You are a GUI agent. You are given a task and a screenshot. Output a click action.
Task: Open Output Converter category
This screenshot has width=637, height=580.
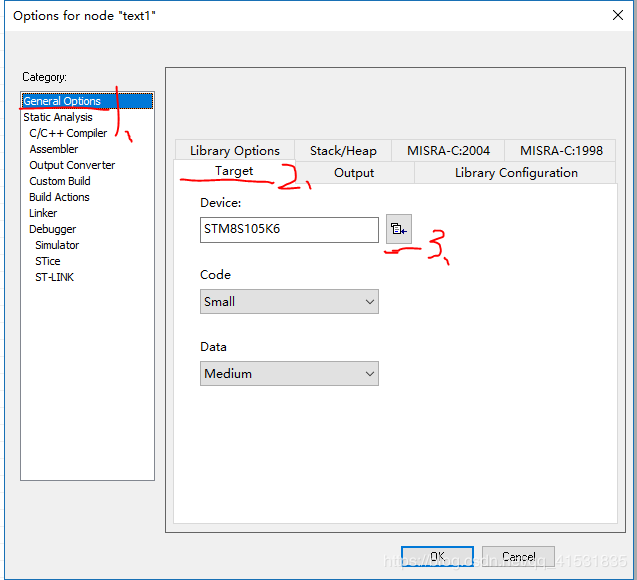(x=72, y=165)
